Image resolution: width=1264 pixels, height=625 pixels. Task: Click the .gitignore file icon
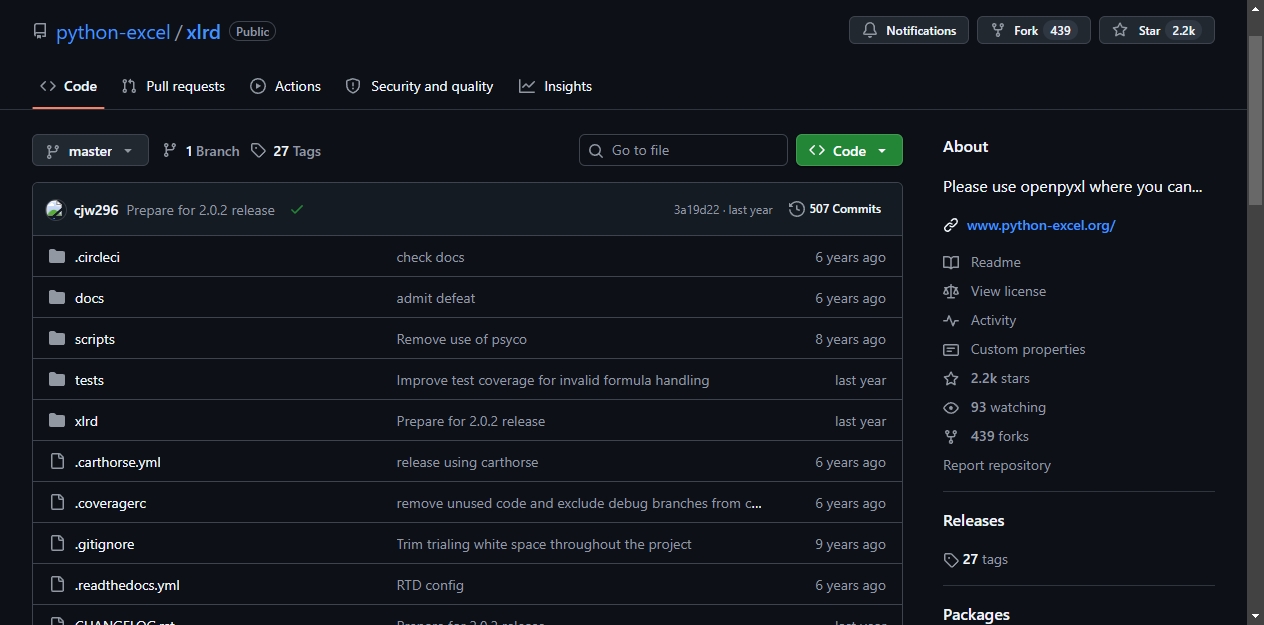(57, 544)
